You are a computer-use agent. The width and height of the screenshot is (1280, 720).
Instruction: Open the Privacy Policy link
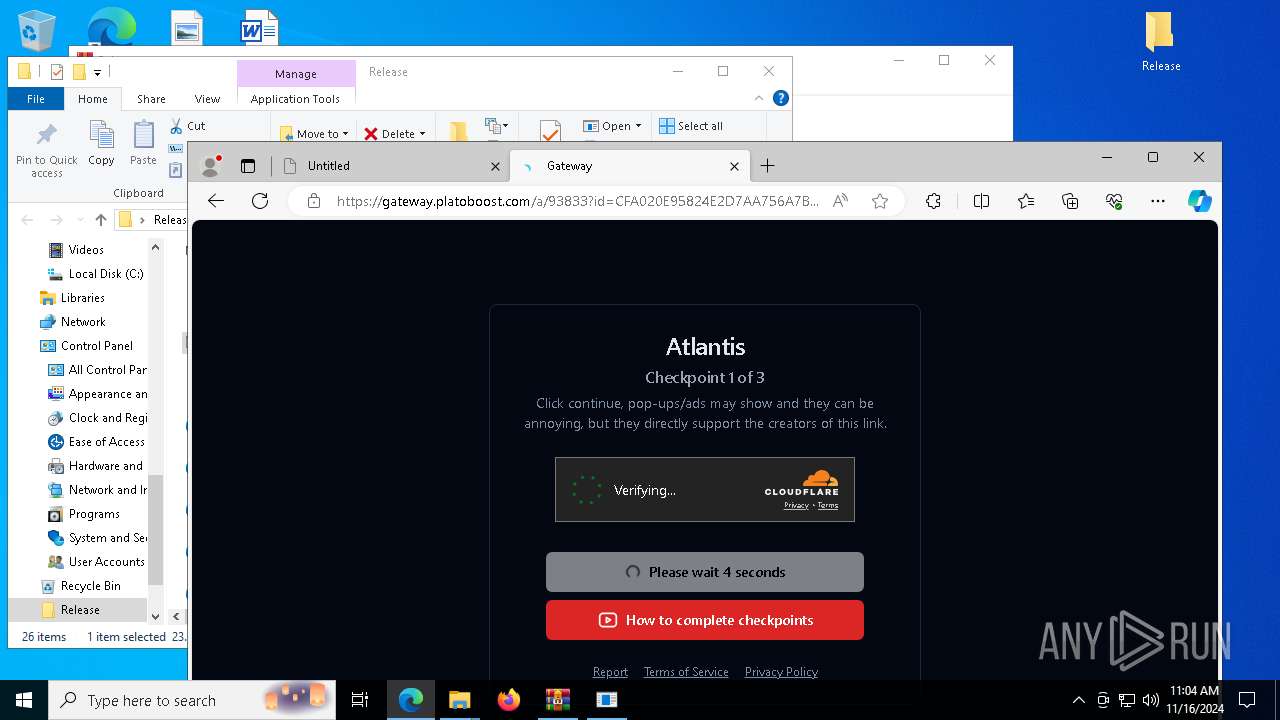coord(781,672)
